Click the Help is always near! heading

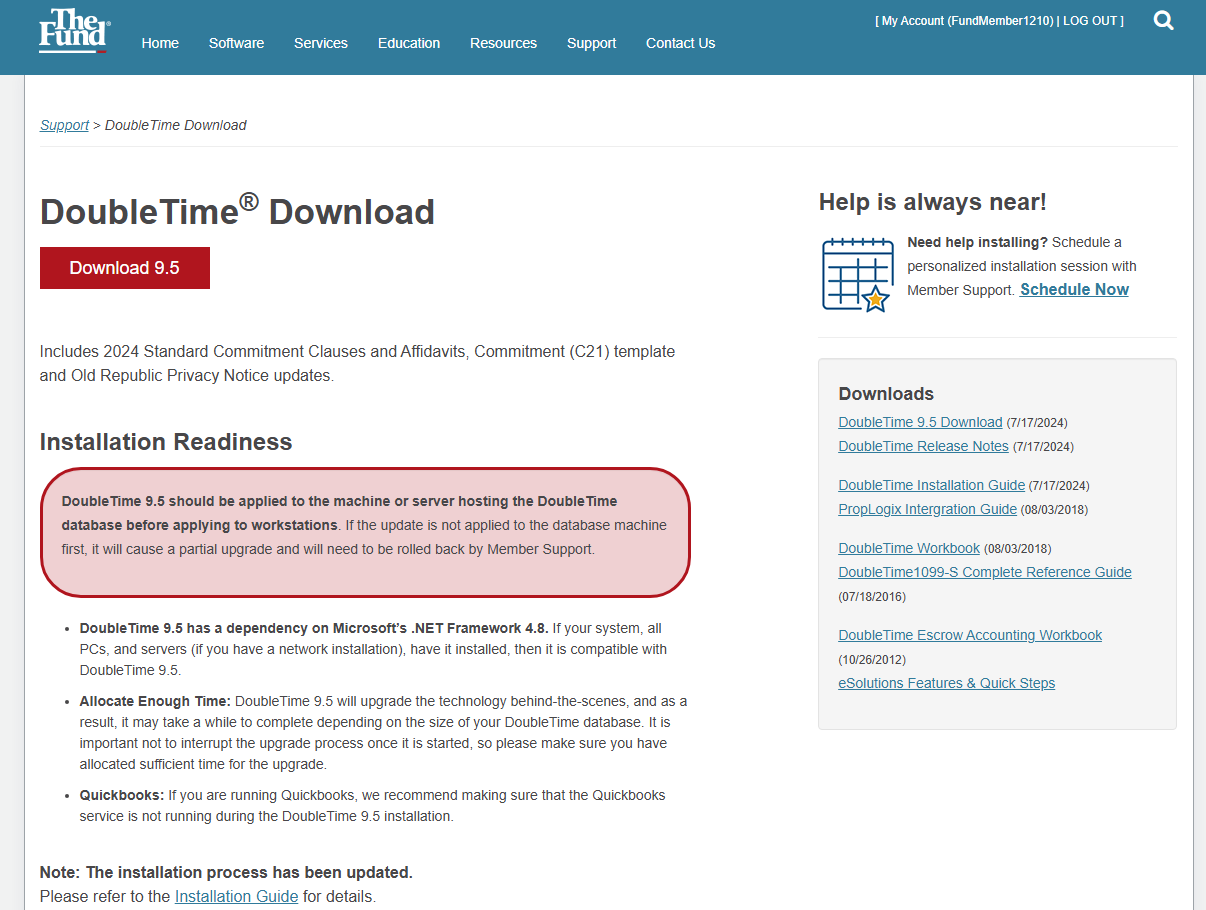coord(932,202)
